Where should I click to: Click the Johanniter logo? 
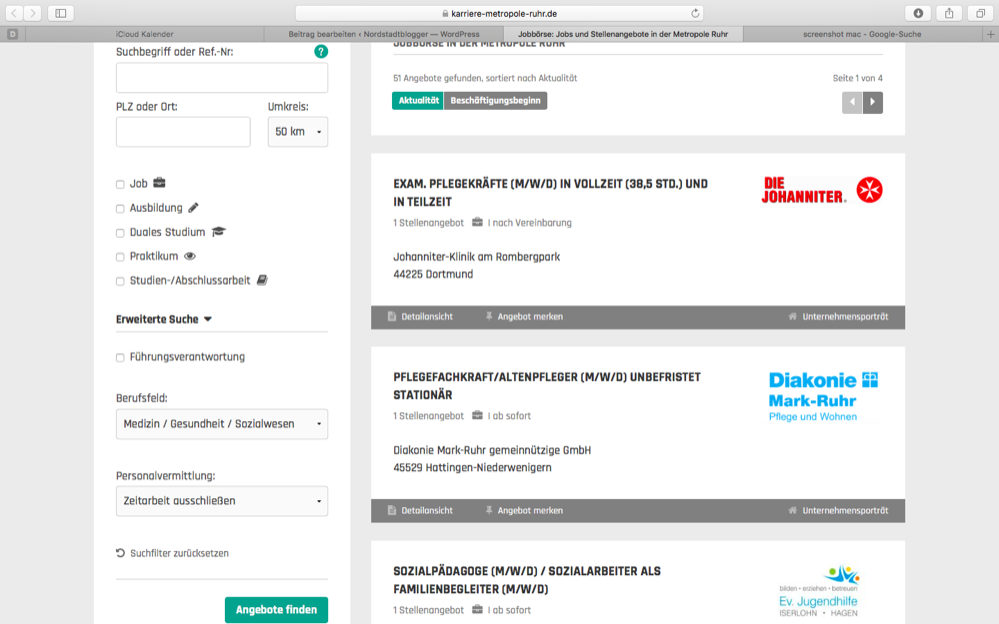click(x=822, y=190)
